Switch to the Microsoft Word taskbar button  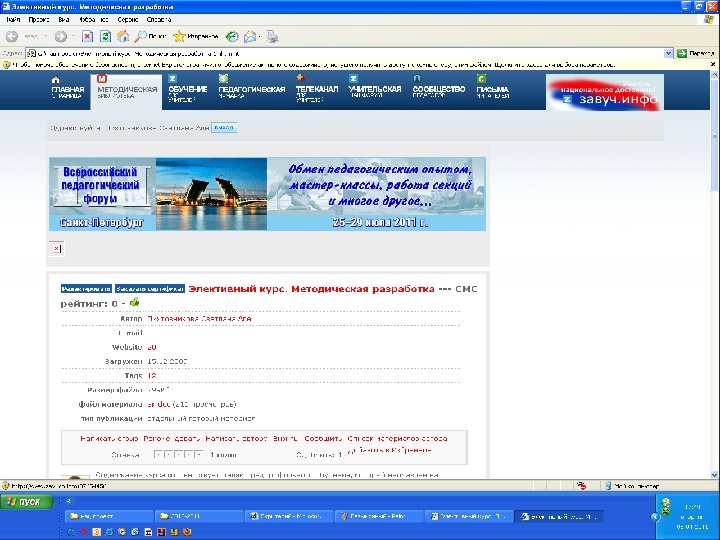(288, 516)
